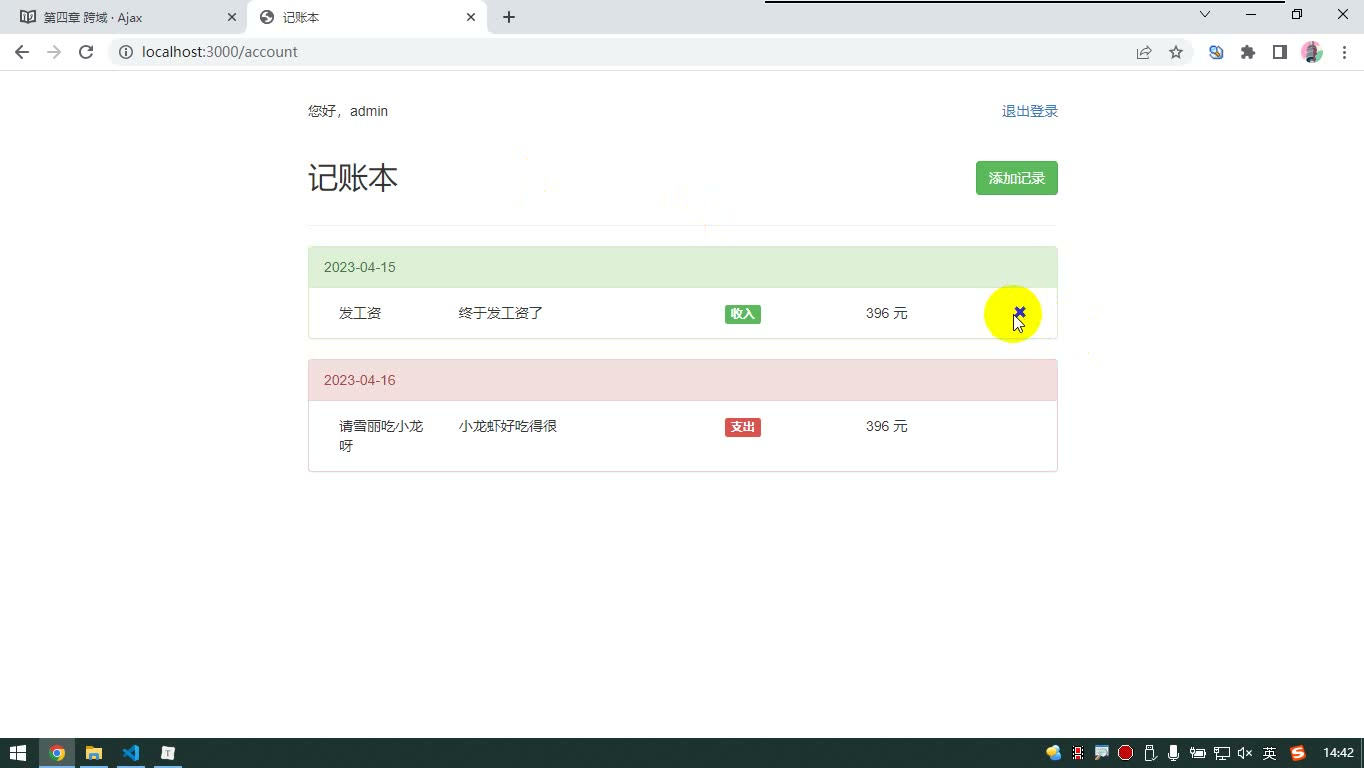Click the 2023-04-16 date header
The height and width of the screenshot is (768, 1364).
click(360, 380)
